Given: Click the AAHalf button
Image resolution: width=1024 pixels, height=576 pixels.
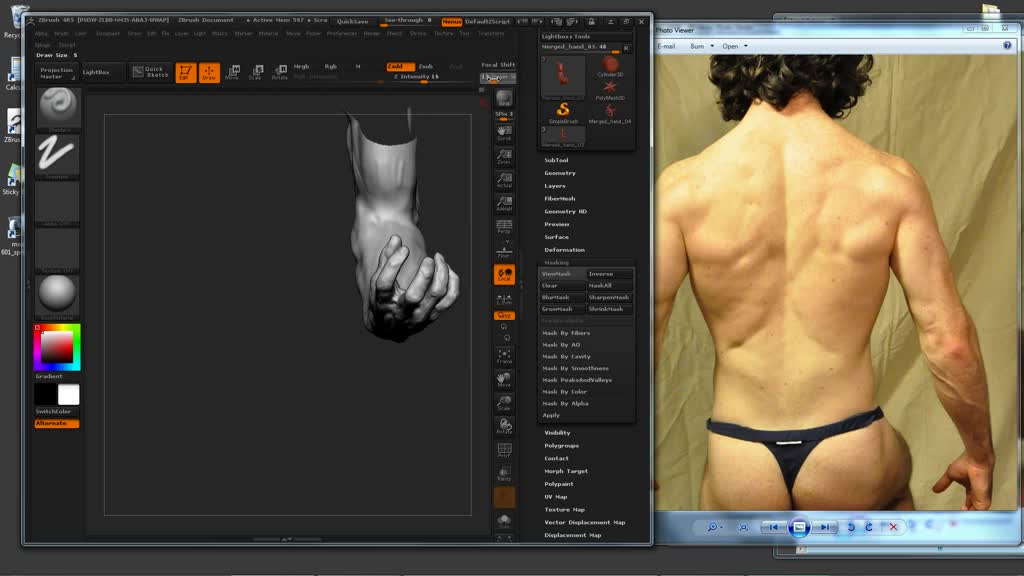Looking at the screenshot, I should coord(504,203).
